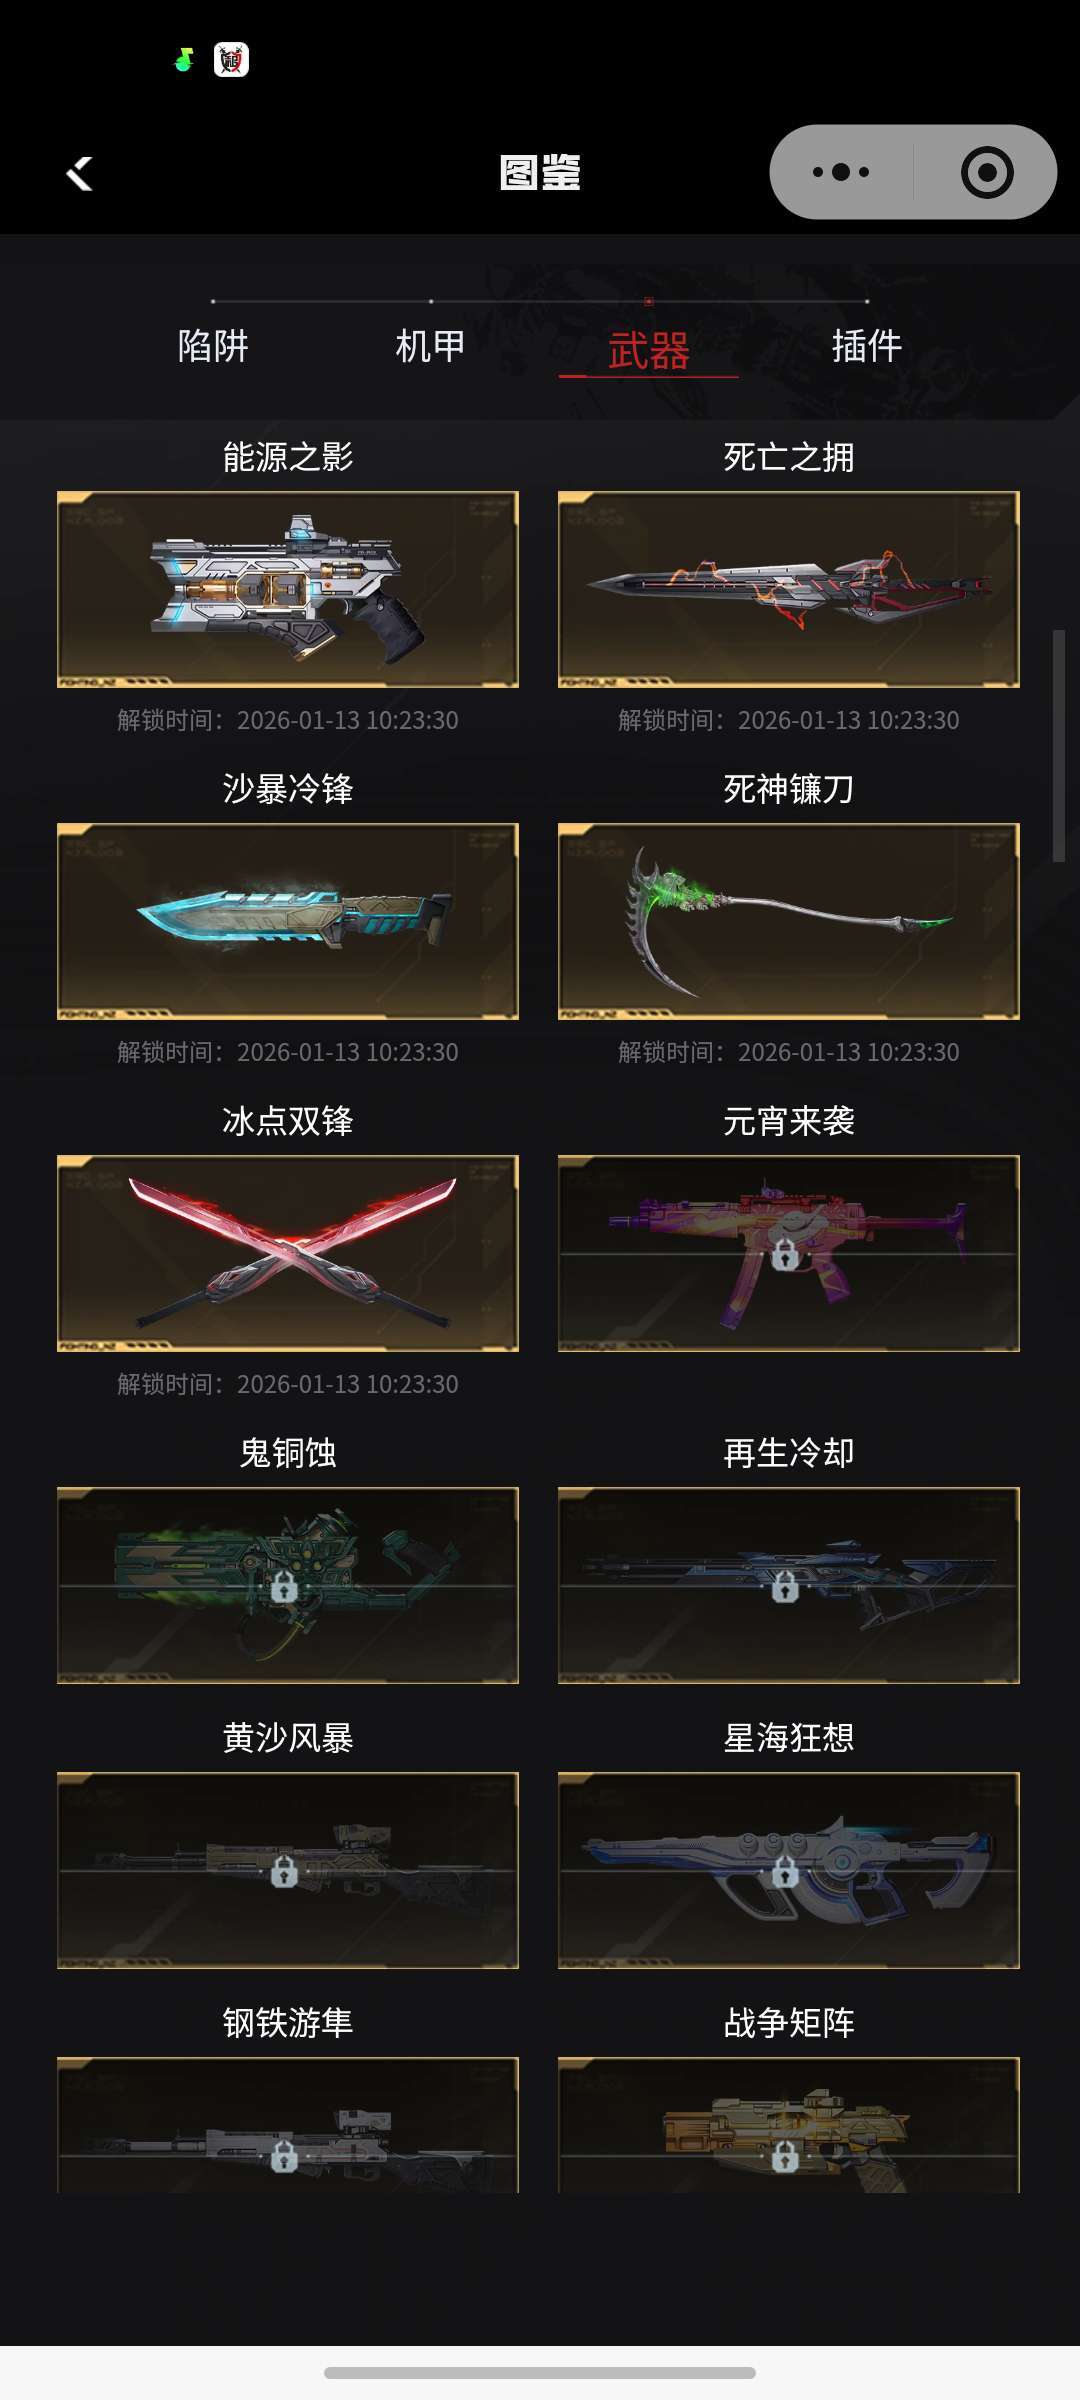Tap the lock icon on 元宵来袭

click(785, 1254)
